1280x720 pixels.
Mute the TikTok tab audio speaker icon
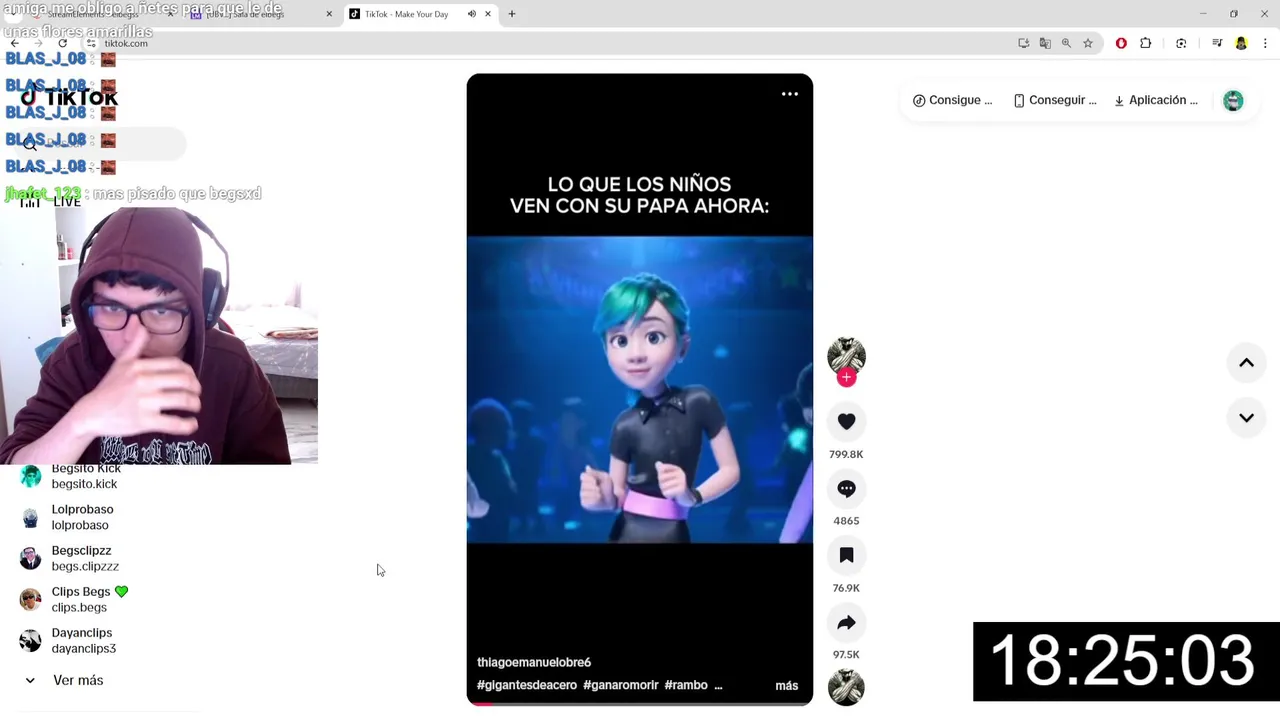pyautogui.click(x=471, y=14)
